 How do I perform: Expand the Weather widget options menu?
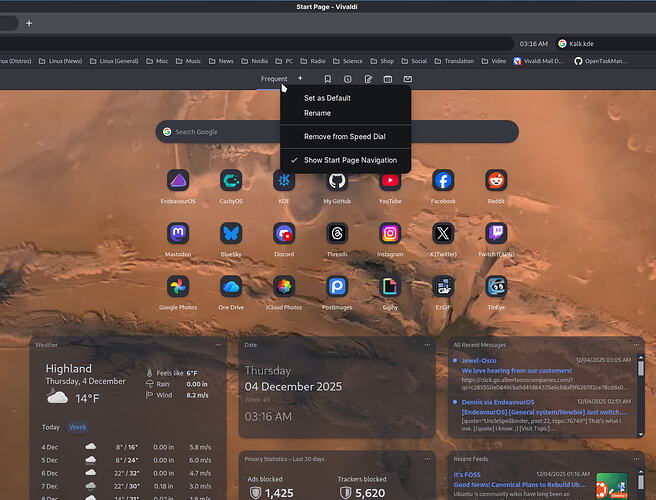coord(217,345)
